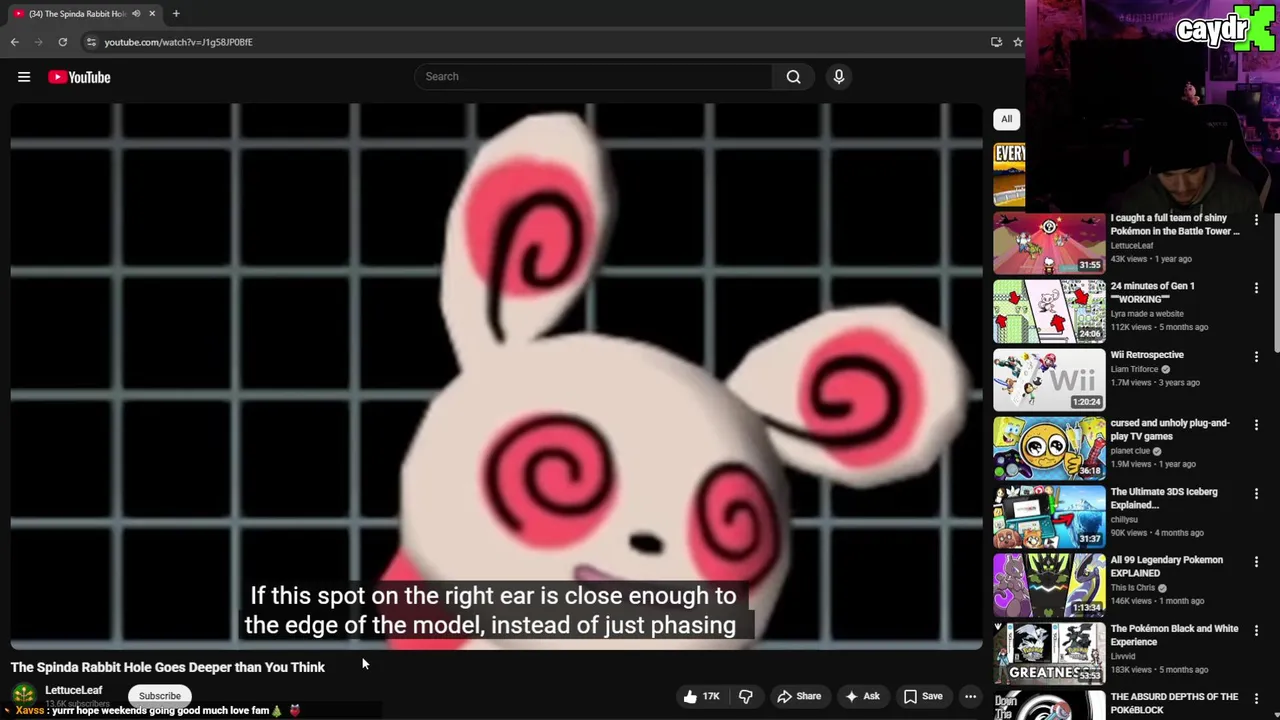Click 'planet clue' channel name
The width and height of the screenshot is (1280, 720).
coord(1130,451)
